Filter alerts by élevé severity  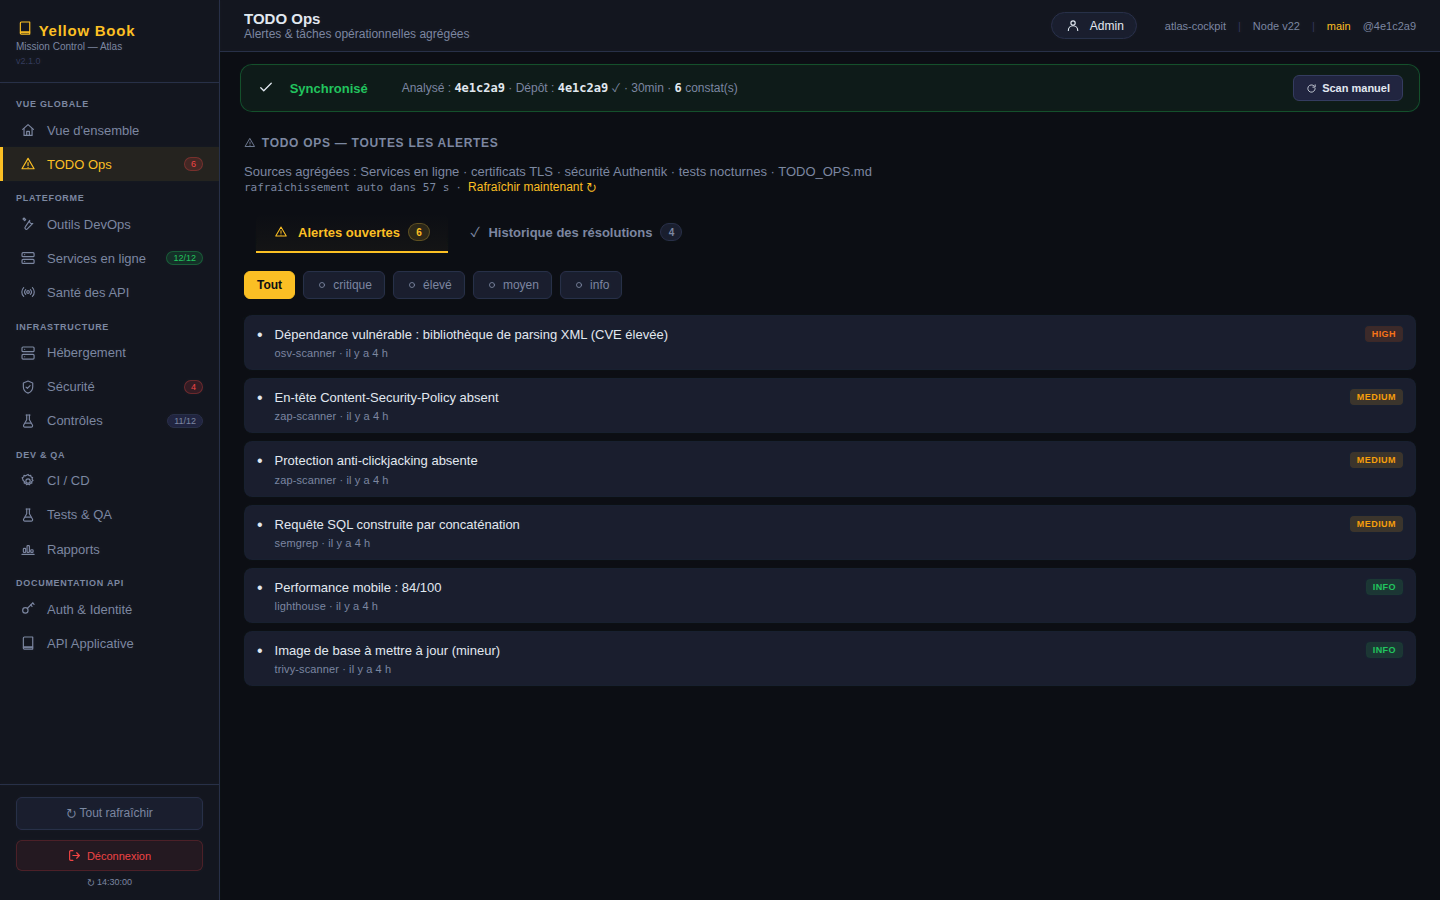429,285
